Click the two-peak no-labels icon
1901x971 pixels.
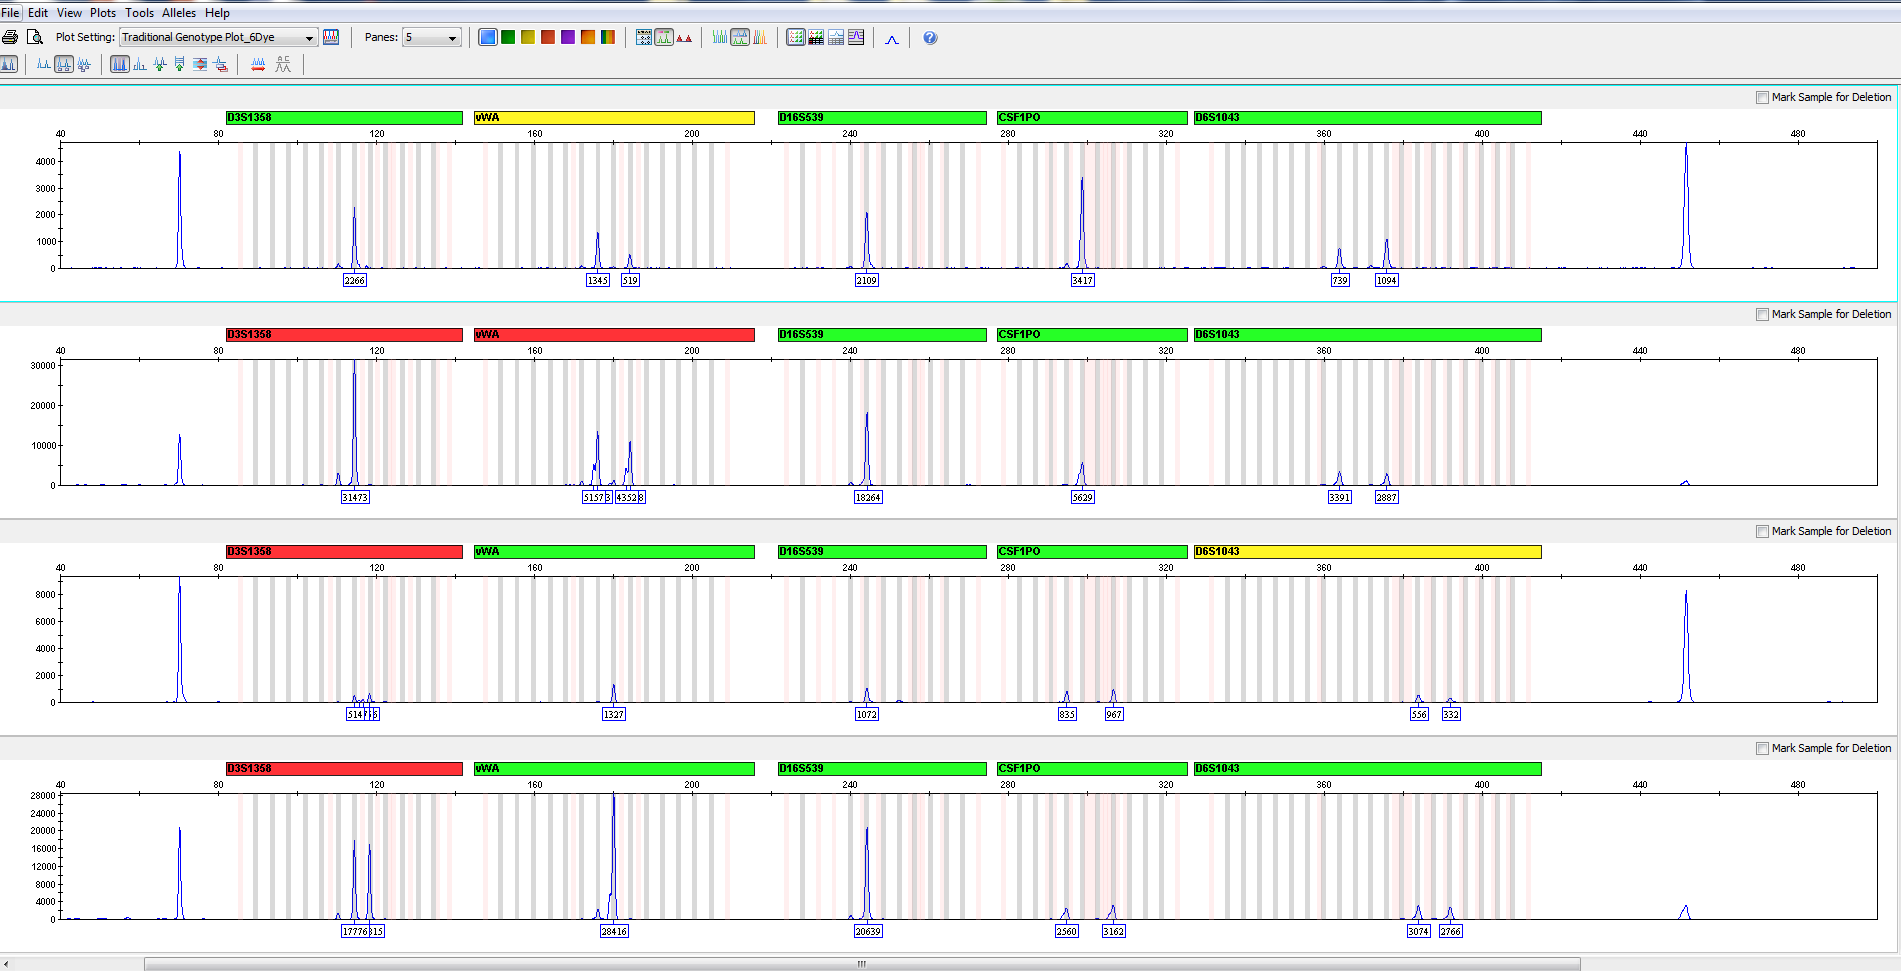click(x=44, y=64)
